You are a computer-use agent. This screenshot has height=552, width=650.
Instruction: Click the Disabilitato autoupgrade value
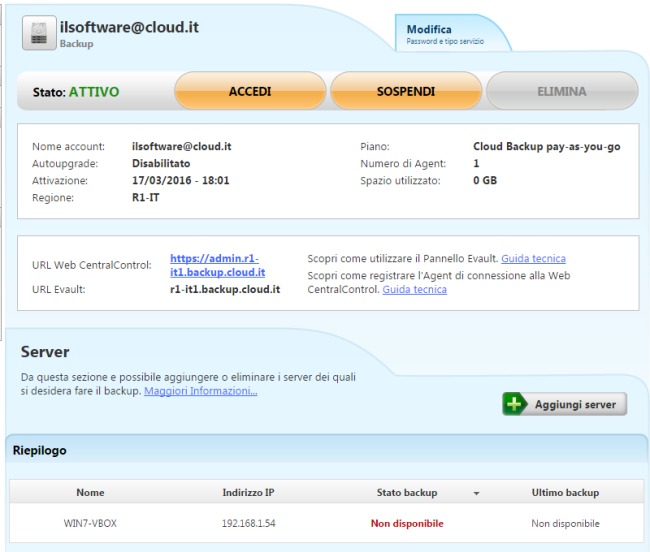(161, 163)
